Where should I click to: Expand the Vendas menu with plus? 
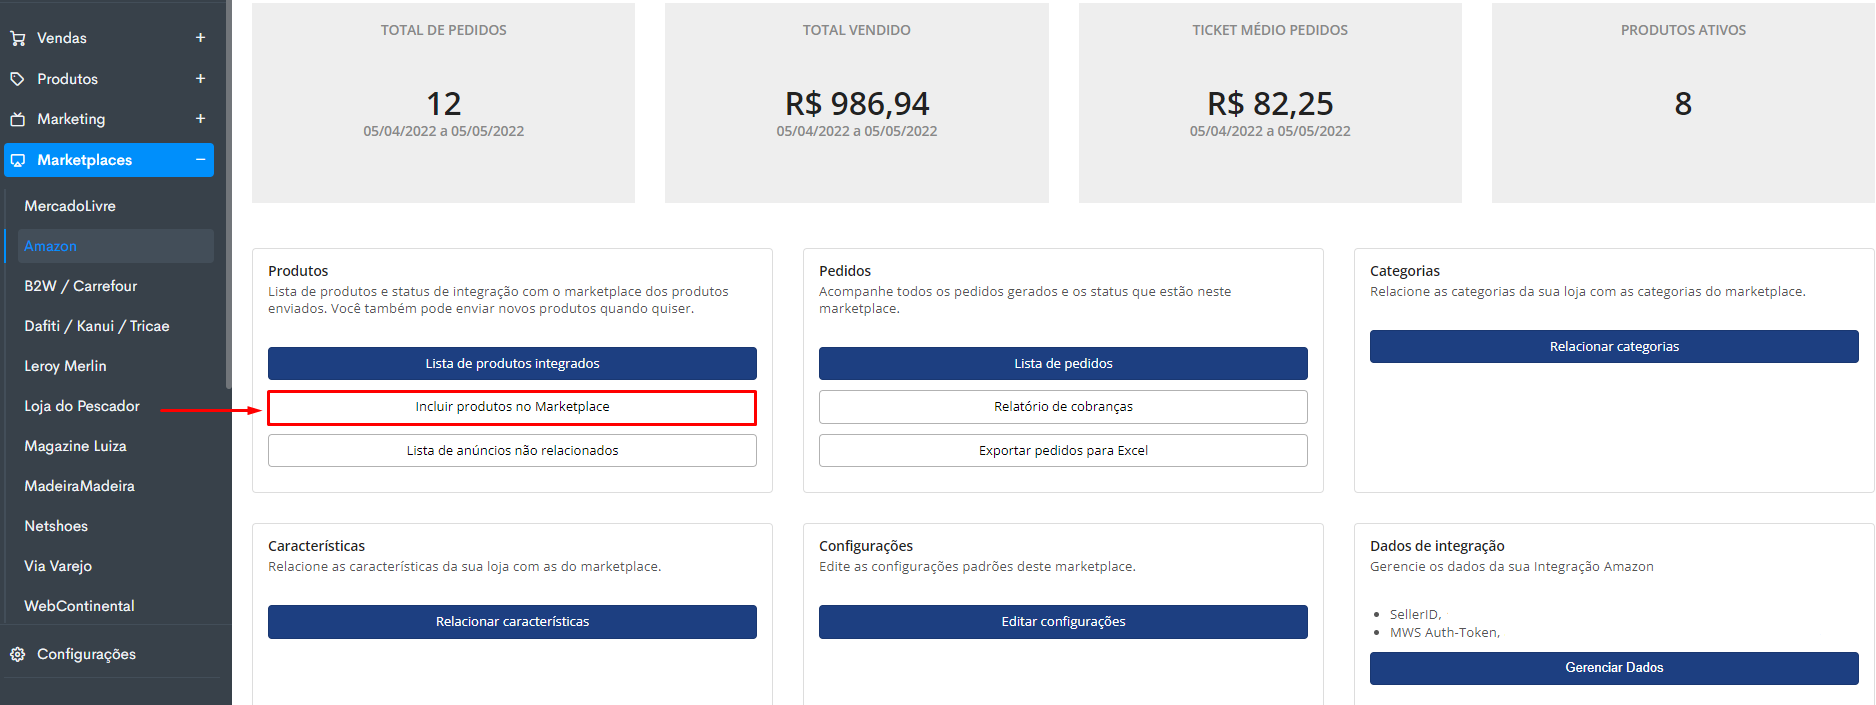tap(200, 38)
